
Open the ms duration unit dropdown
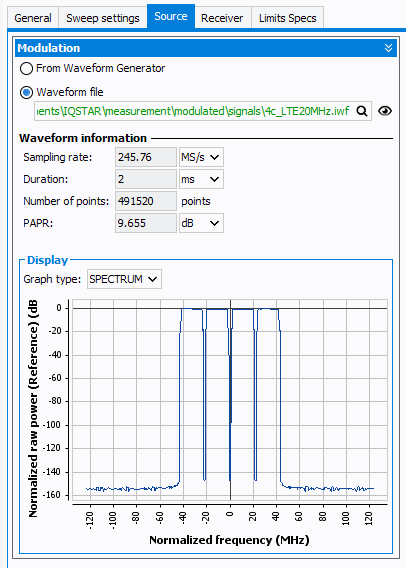pos(201,179)
